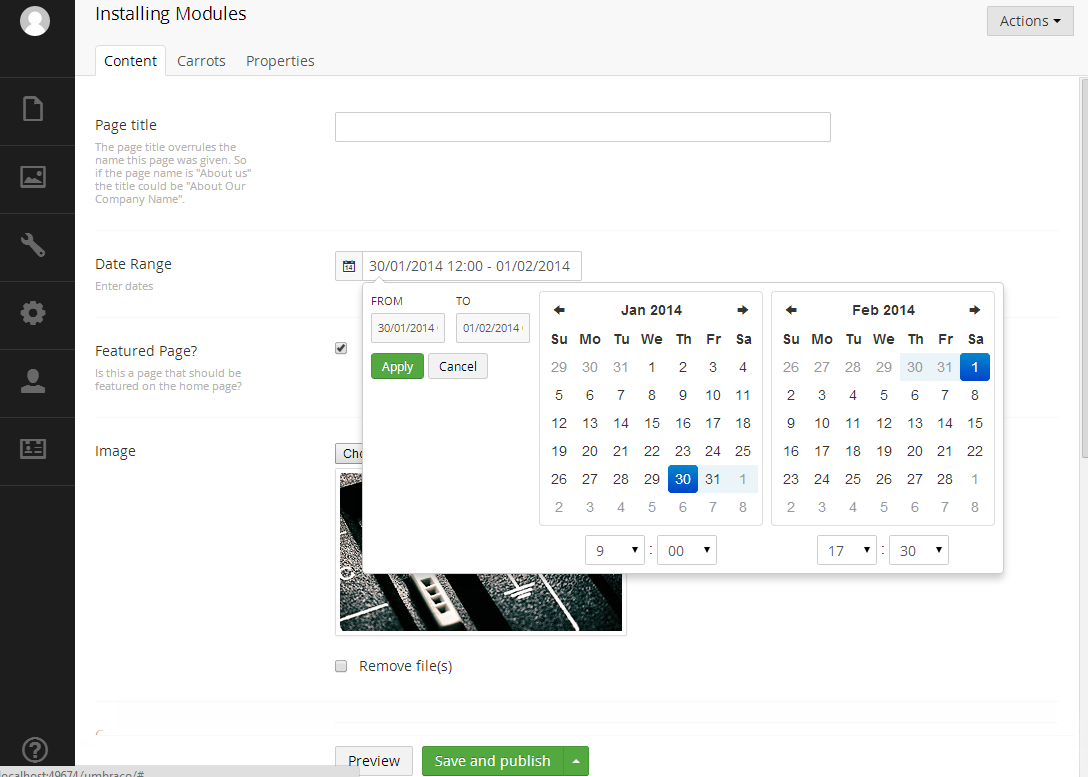This screenshot has height=777, width=1088.
Task: Open the Media section image icon
Action: tap(33, 177)
